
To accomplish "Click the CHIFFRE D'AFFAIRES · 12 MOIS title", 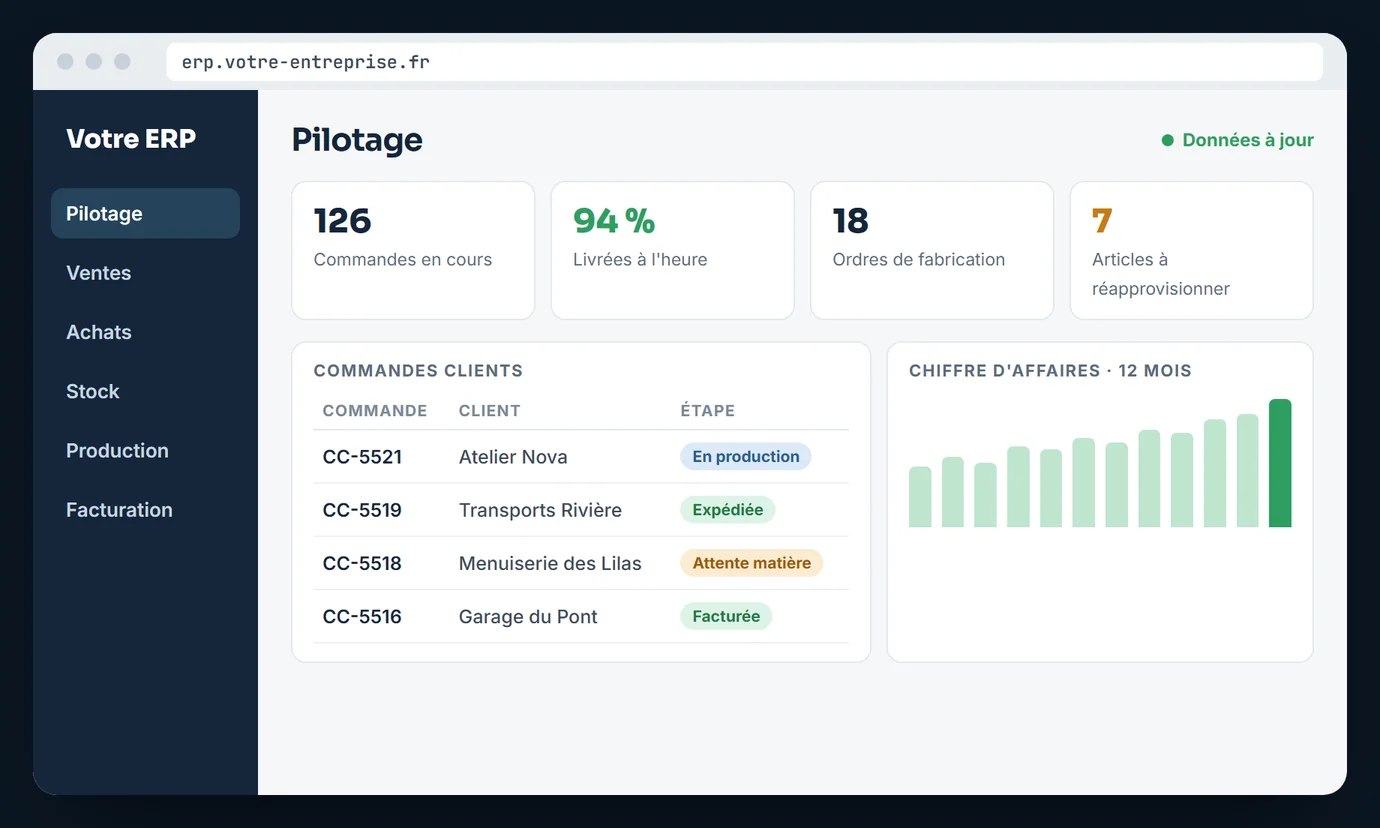I will (1050, 371).
